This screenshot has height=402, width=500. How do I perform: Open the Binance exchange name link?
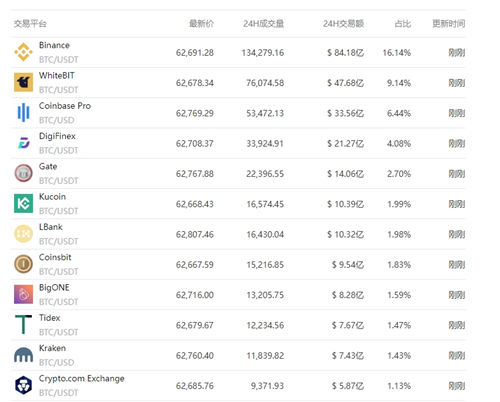point(54,45)
